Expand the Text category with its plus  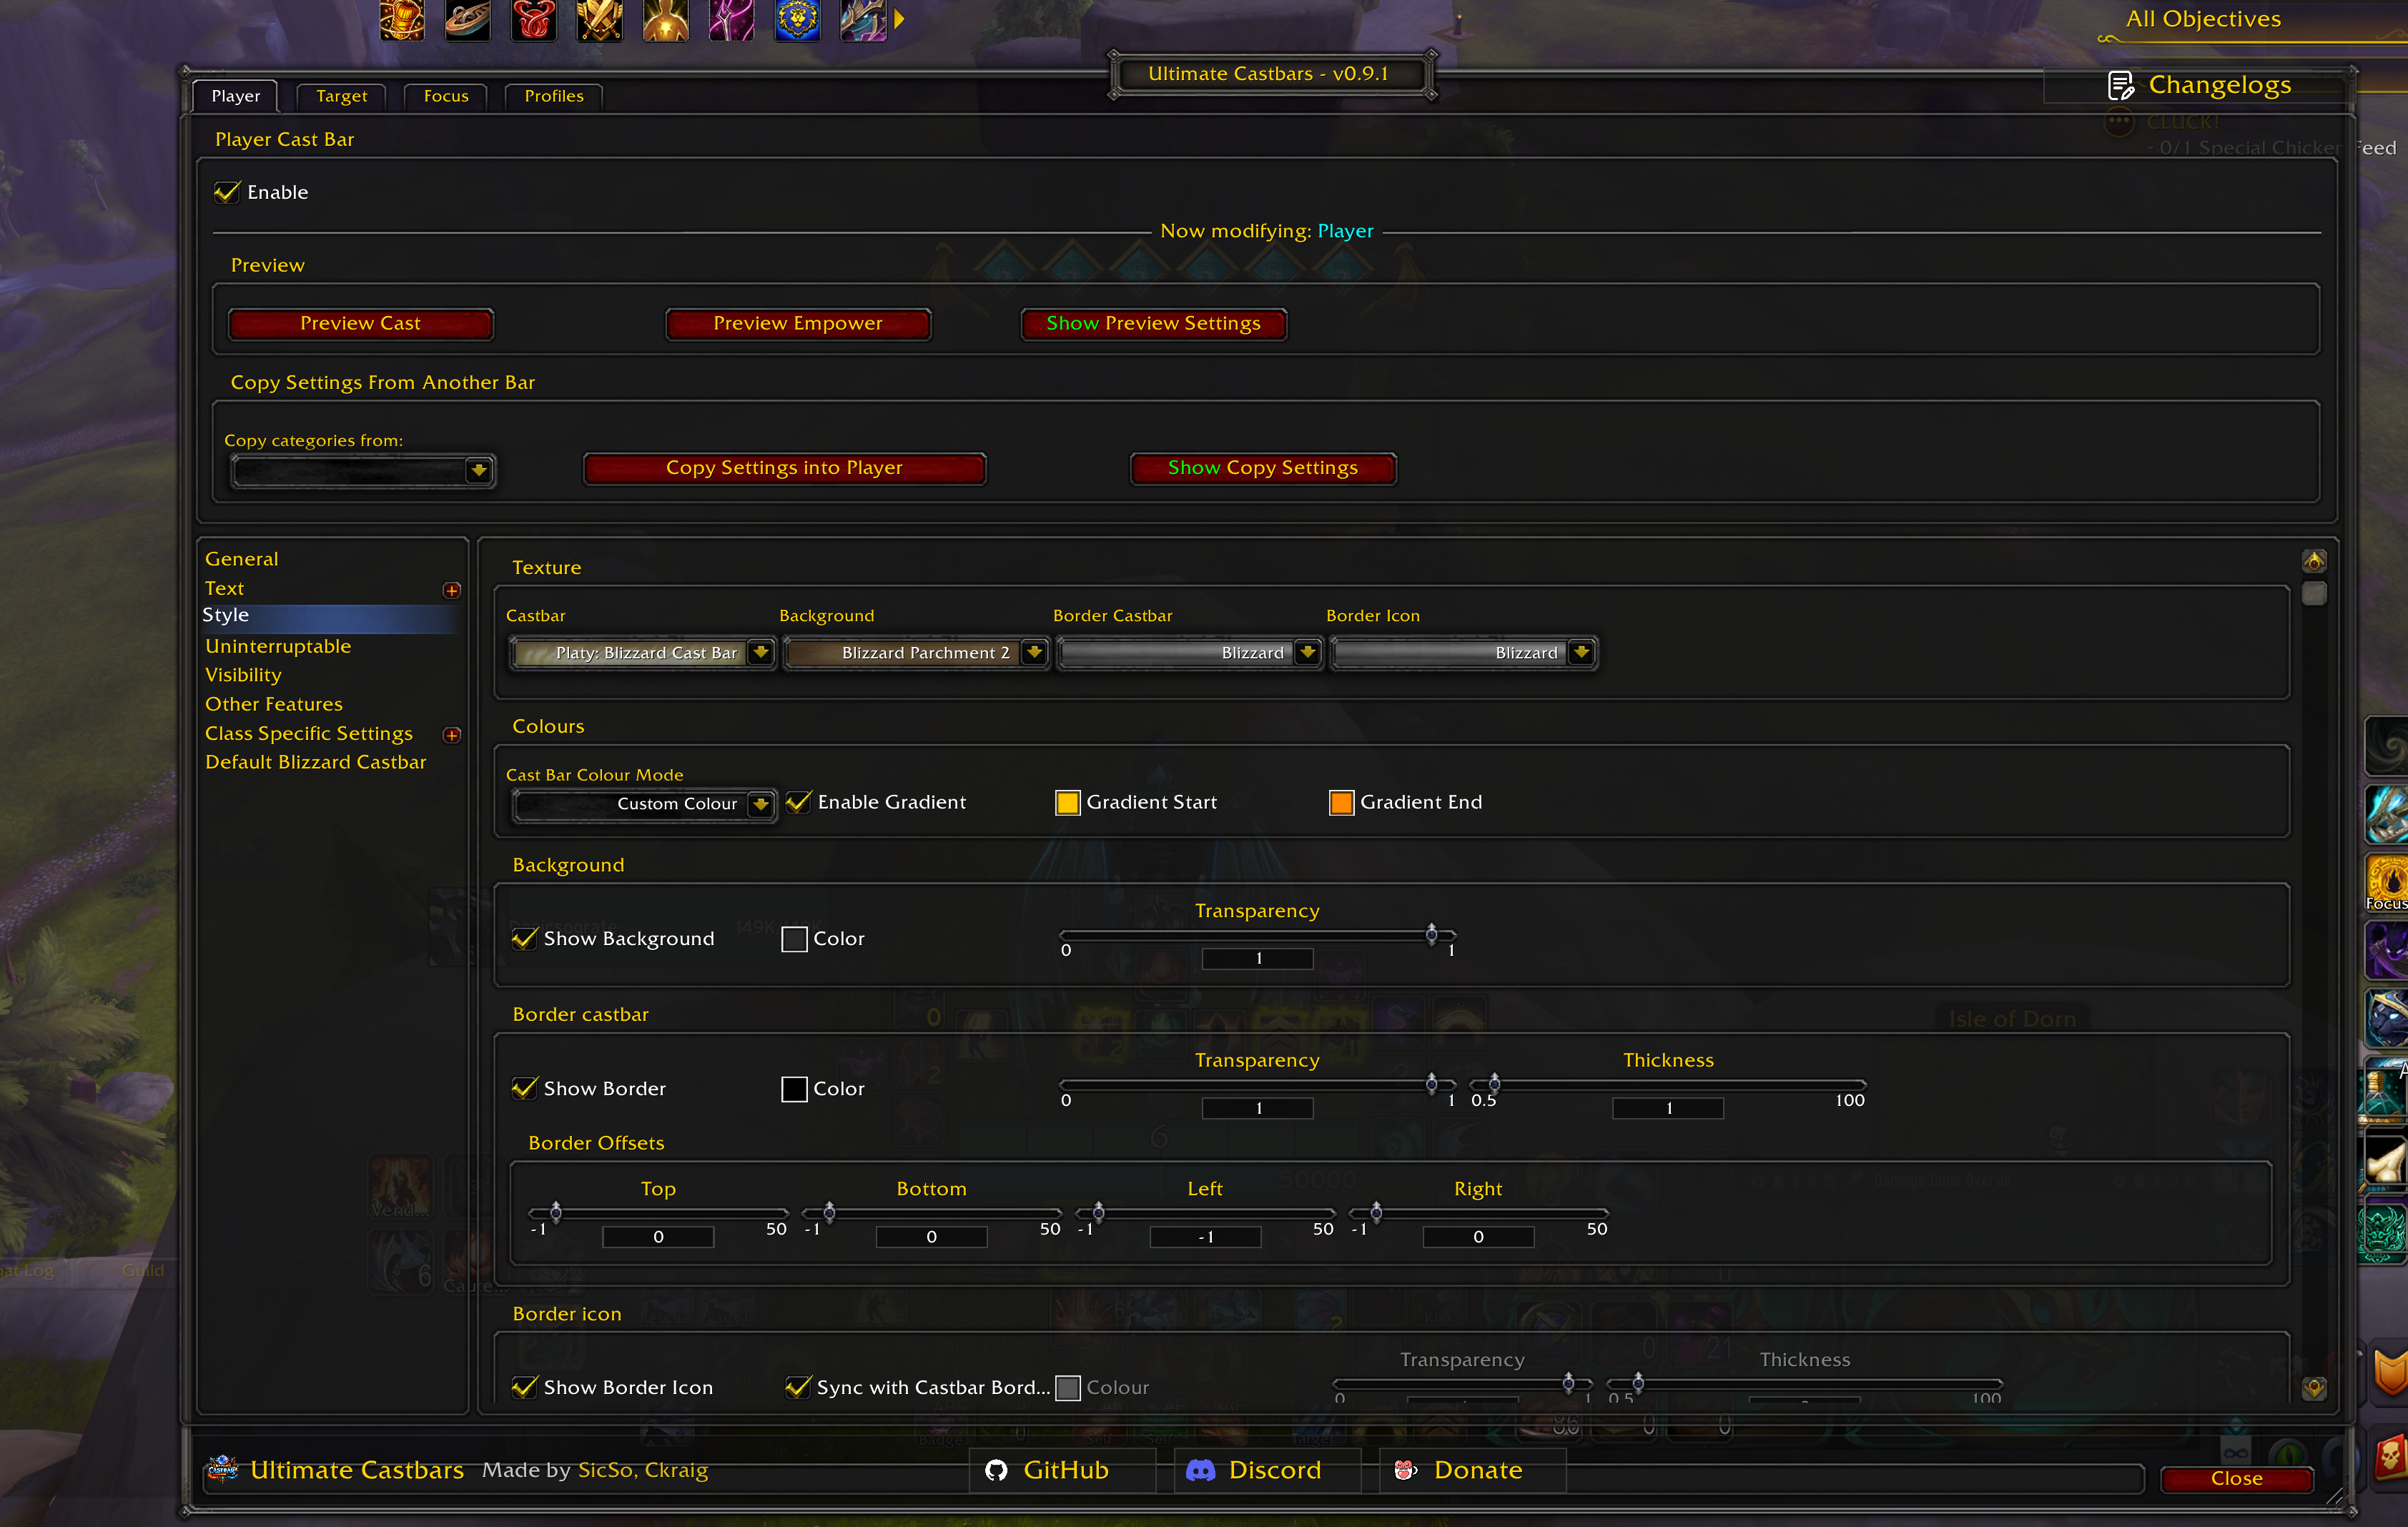pyautogui.click(x=452, y=590)
